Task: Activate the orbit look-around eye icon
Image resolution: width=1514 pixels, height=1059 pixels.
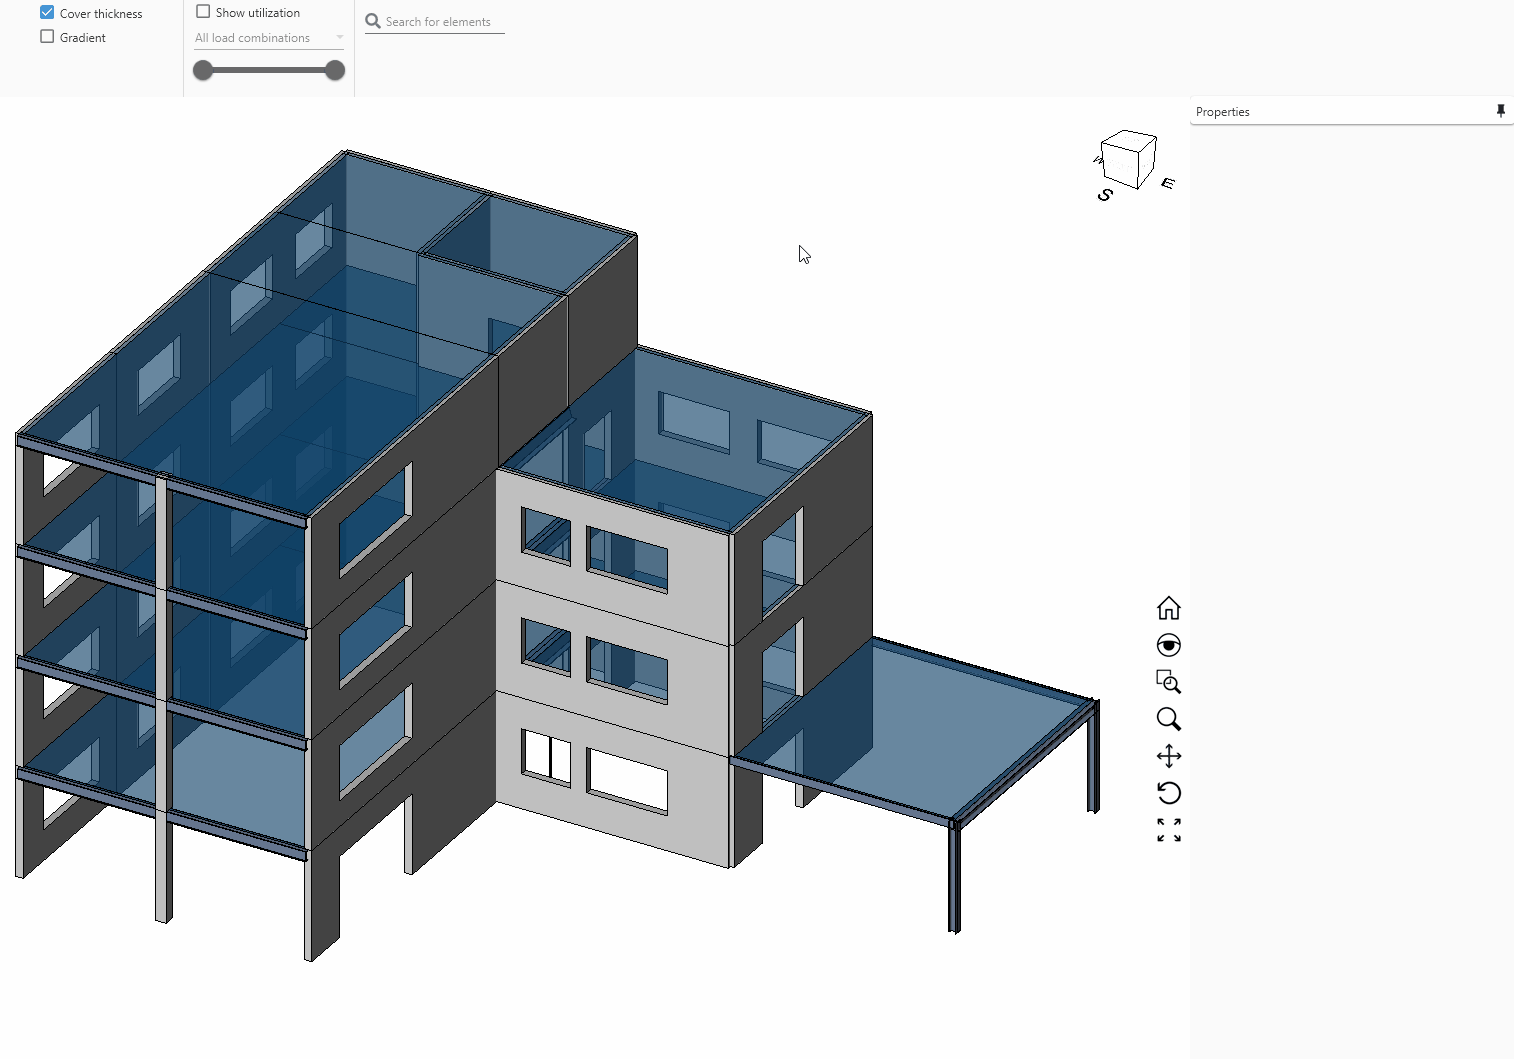Action: [x=1169, y=645]
